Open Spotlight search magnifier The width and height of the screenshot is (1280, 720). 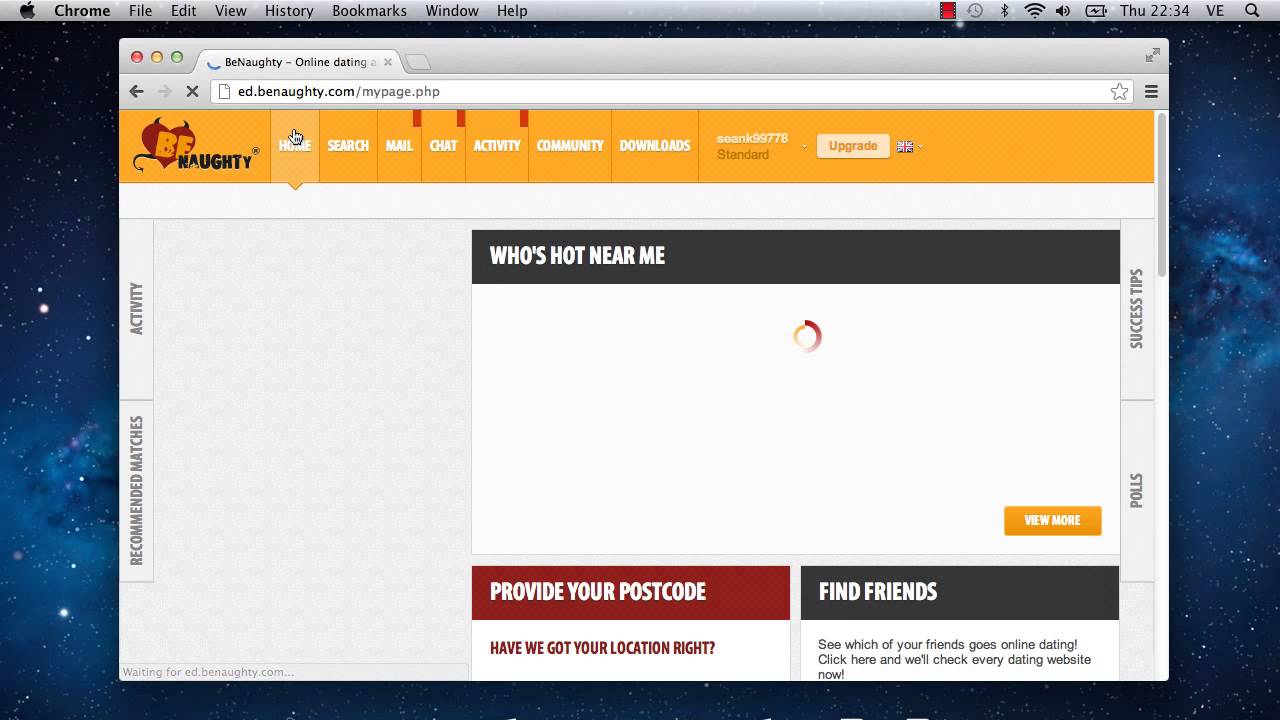(1252, 10)
